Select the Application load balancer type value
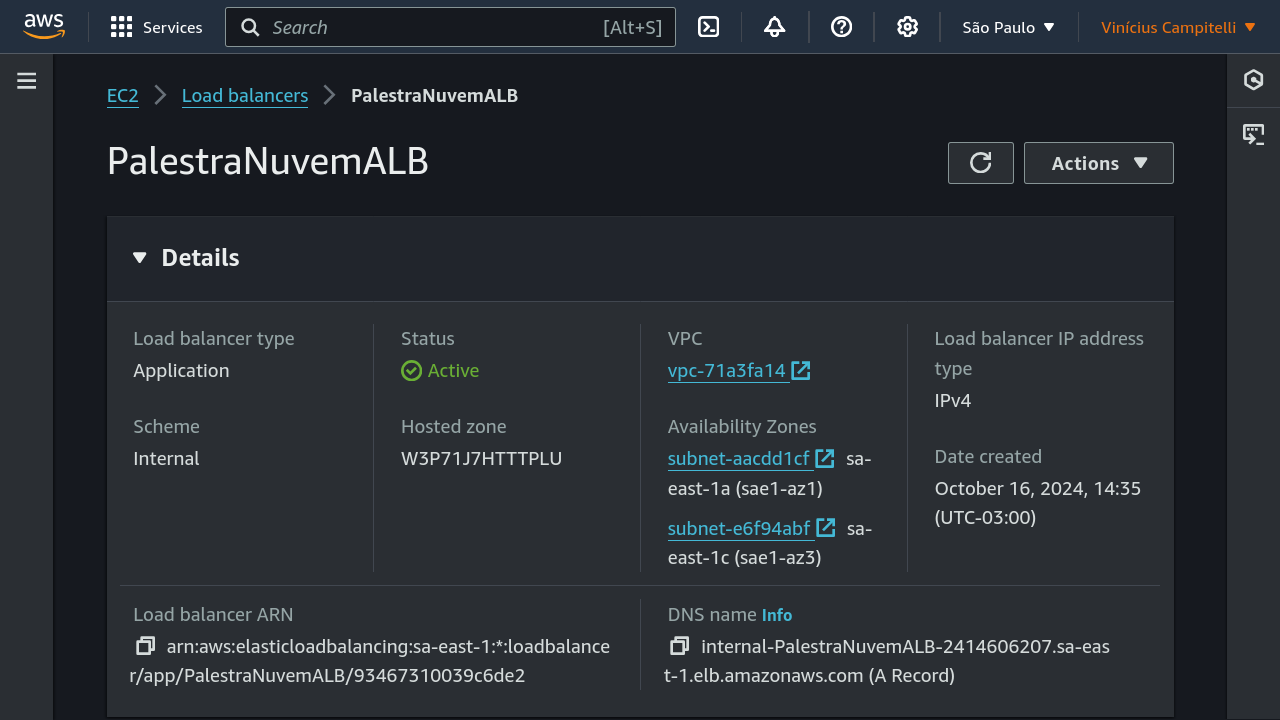Viewport: 1280px width, 720px height. (x=181, y=370)
